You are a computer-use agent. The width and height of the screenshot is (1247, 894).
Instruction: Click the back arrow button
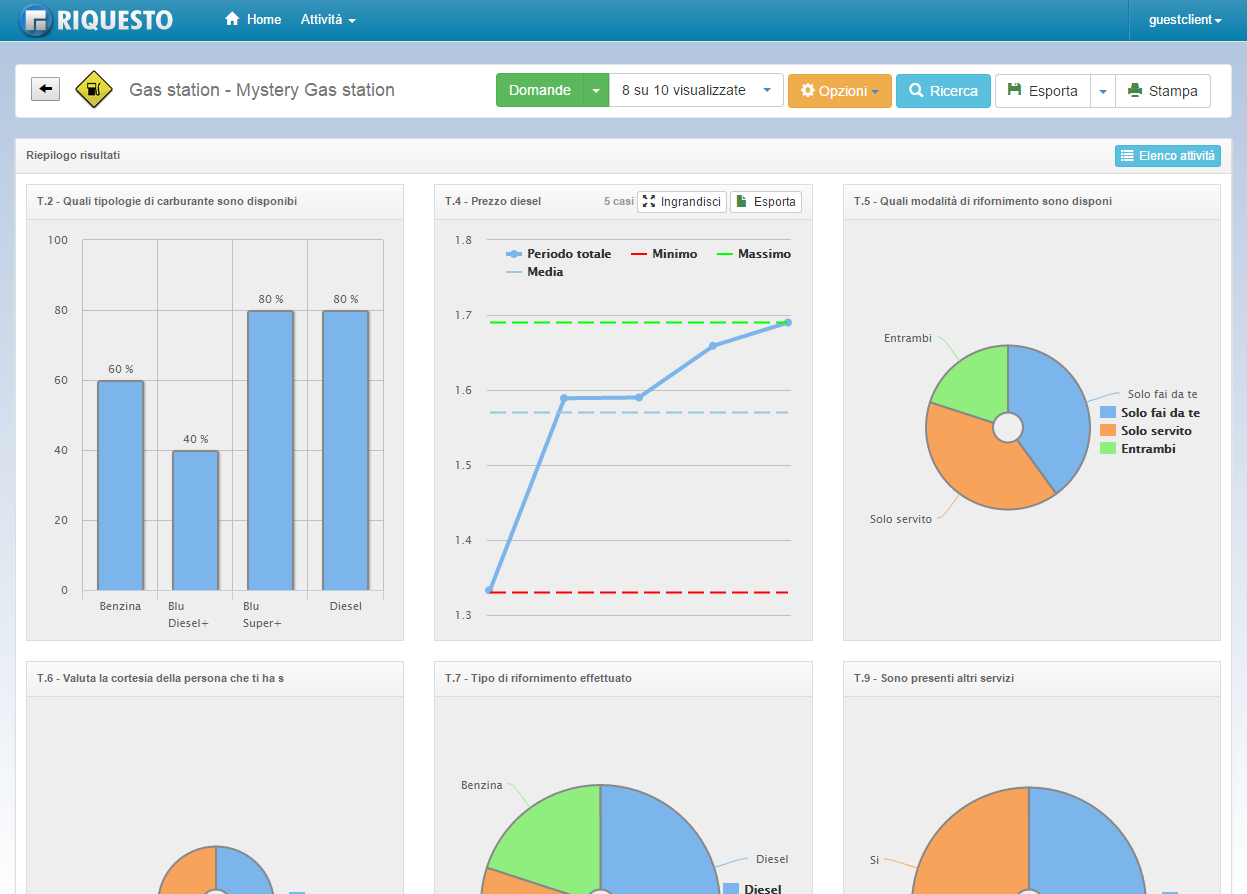(46, 89)
